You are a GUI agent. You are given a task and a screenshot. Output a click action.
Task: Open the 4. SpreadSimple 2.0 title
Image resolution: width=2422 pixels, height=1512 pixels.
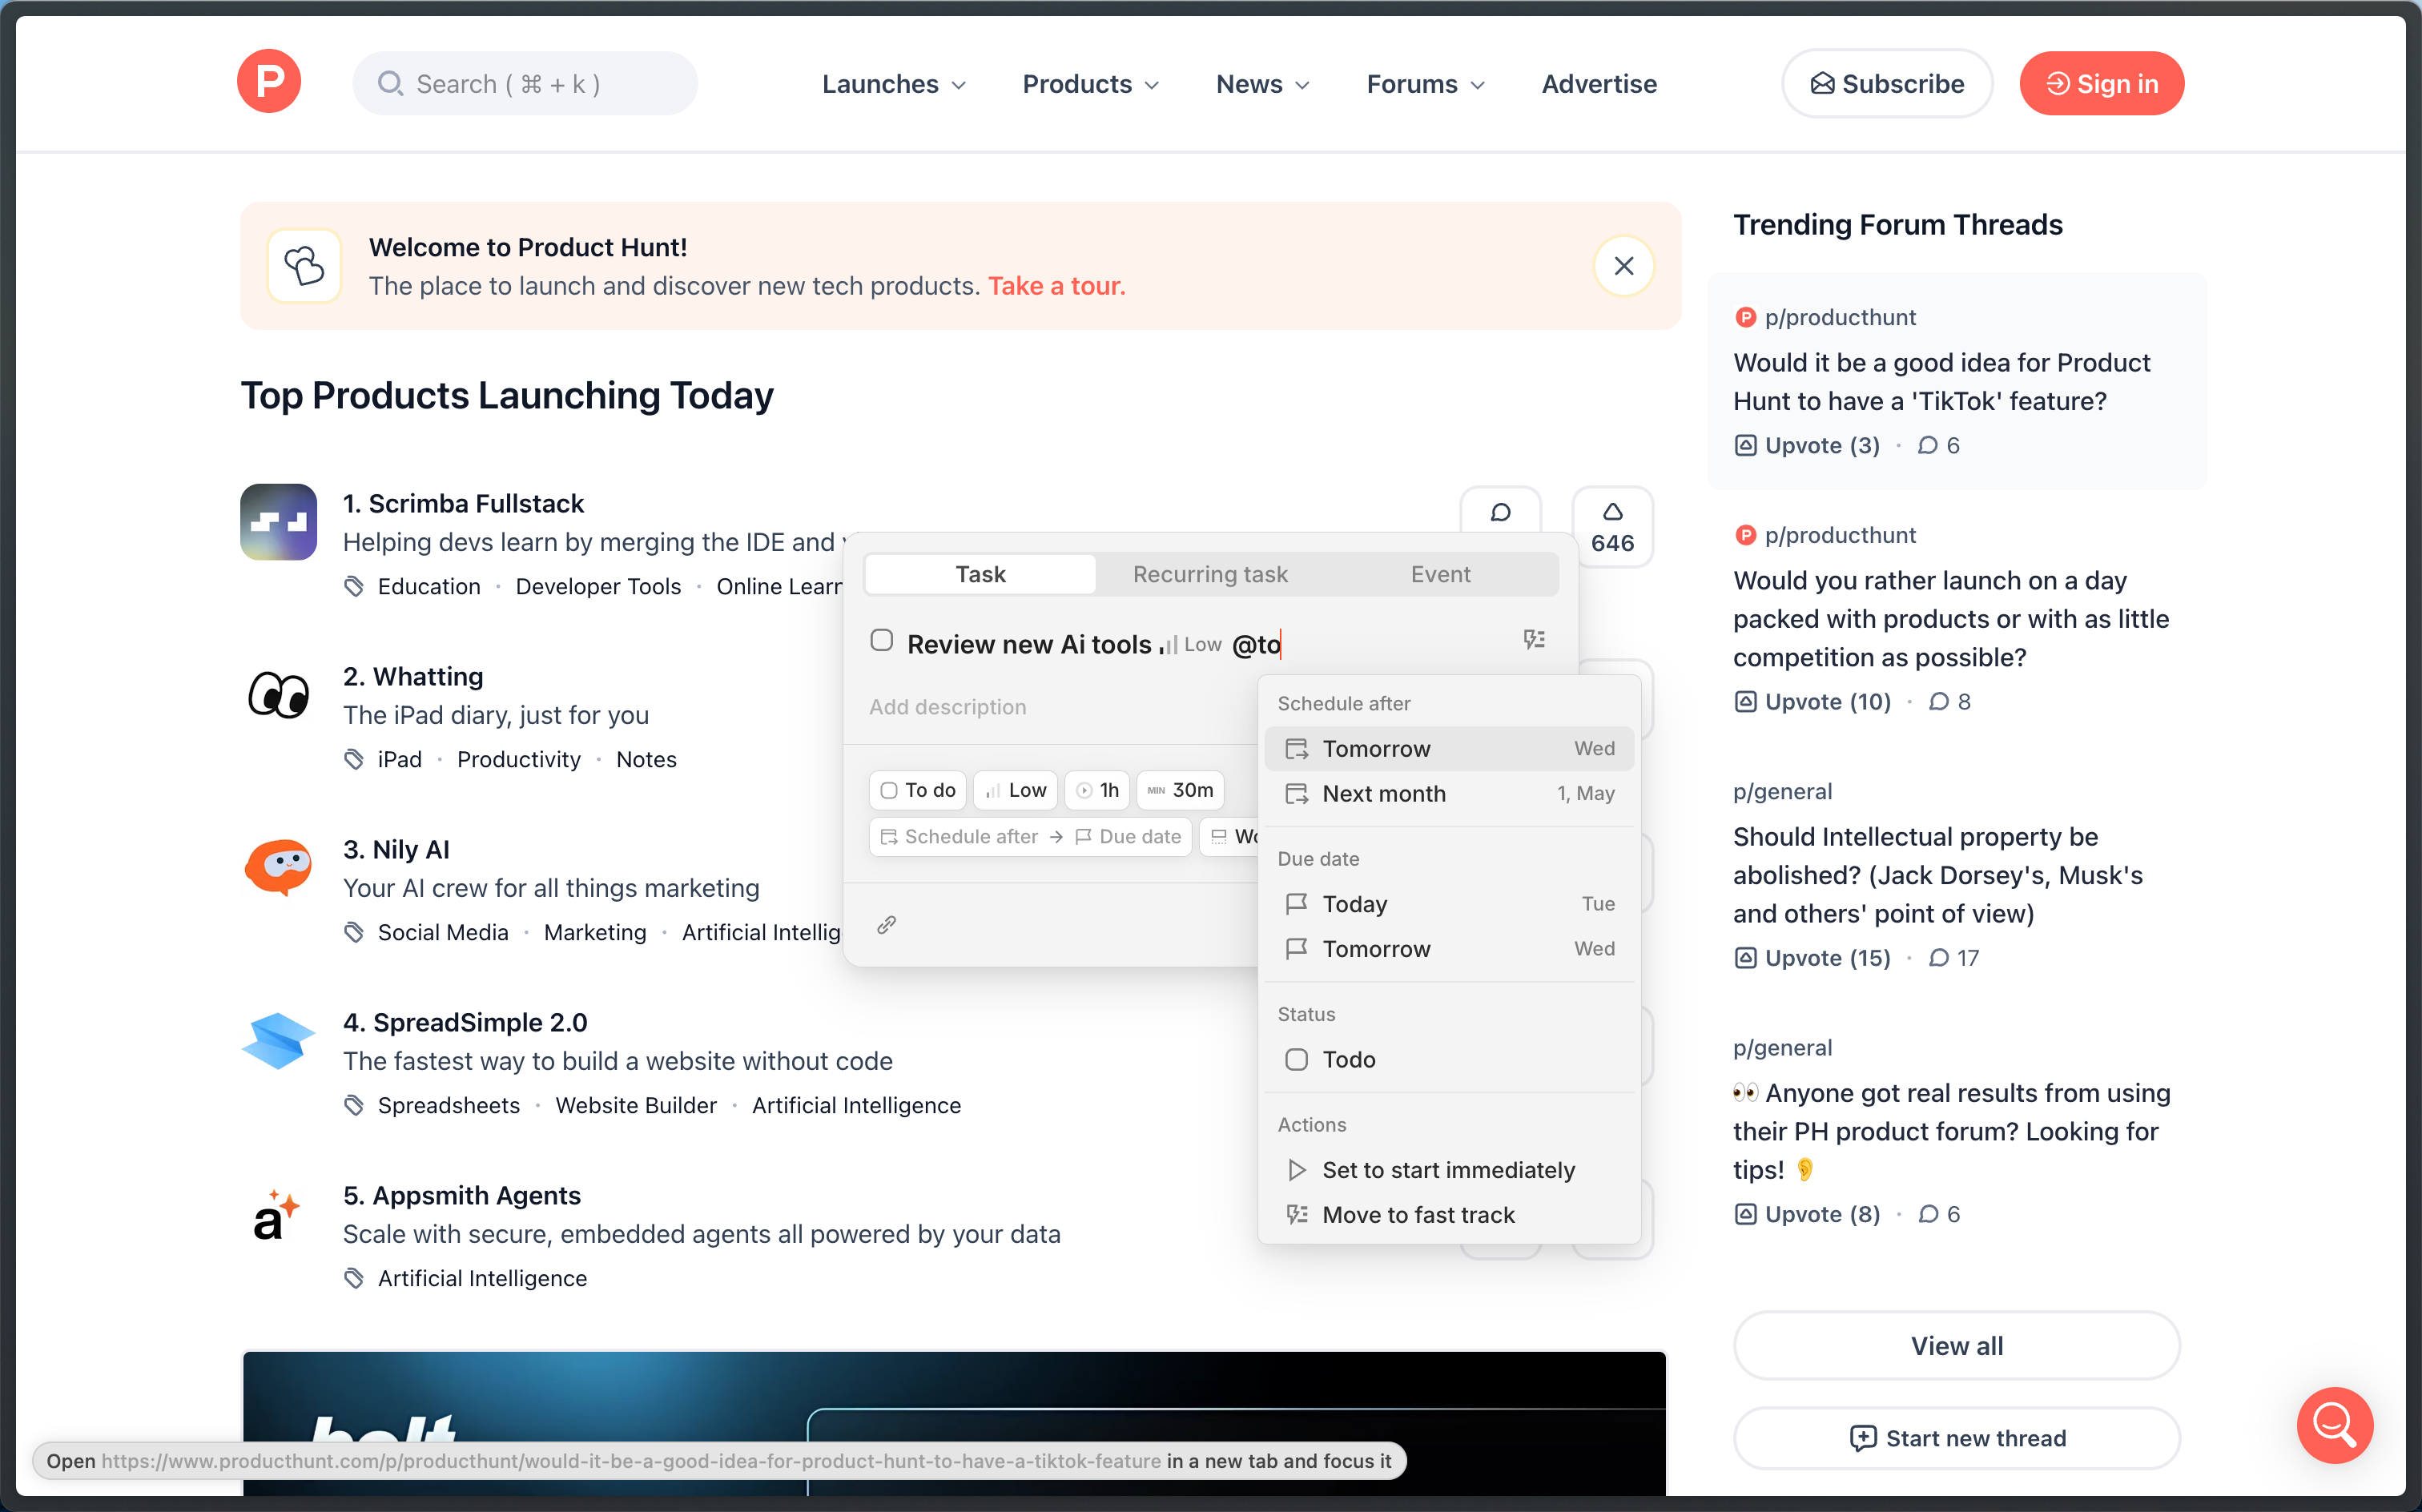[x=465, y=1022]
